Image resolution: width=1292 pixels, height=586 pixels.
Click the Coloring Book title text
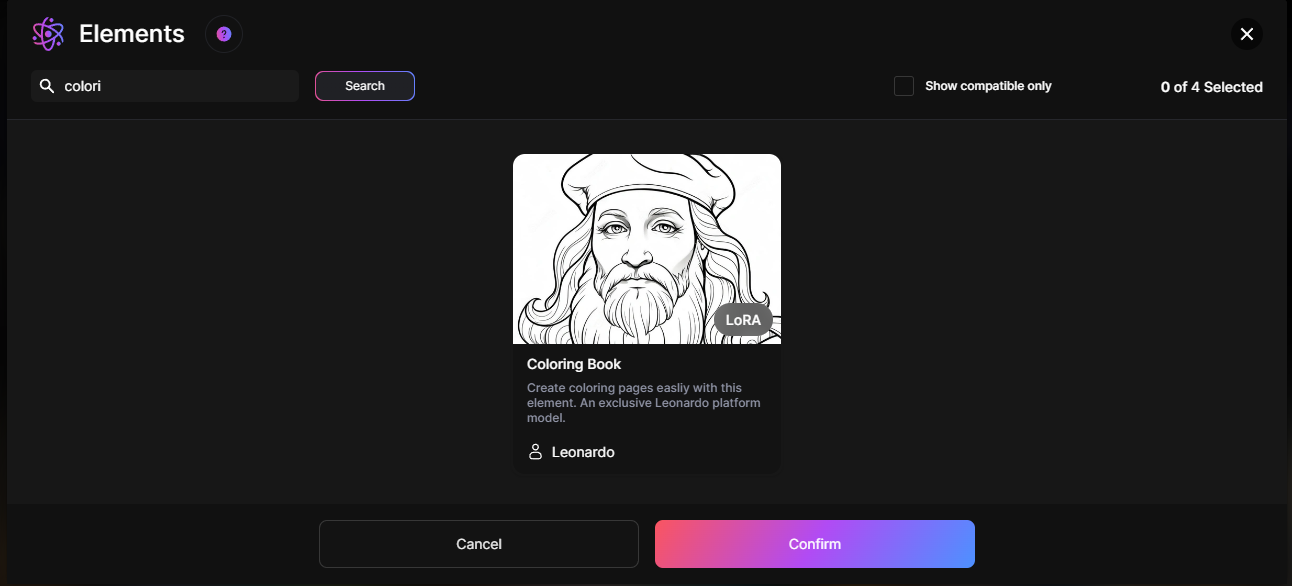tap(574, 364)
